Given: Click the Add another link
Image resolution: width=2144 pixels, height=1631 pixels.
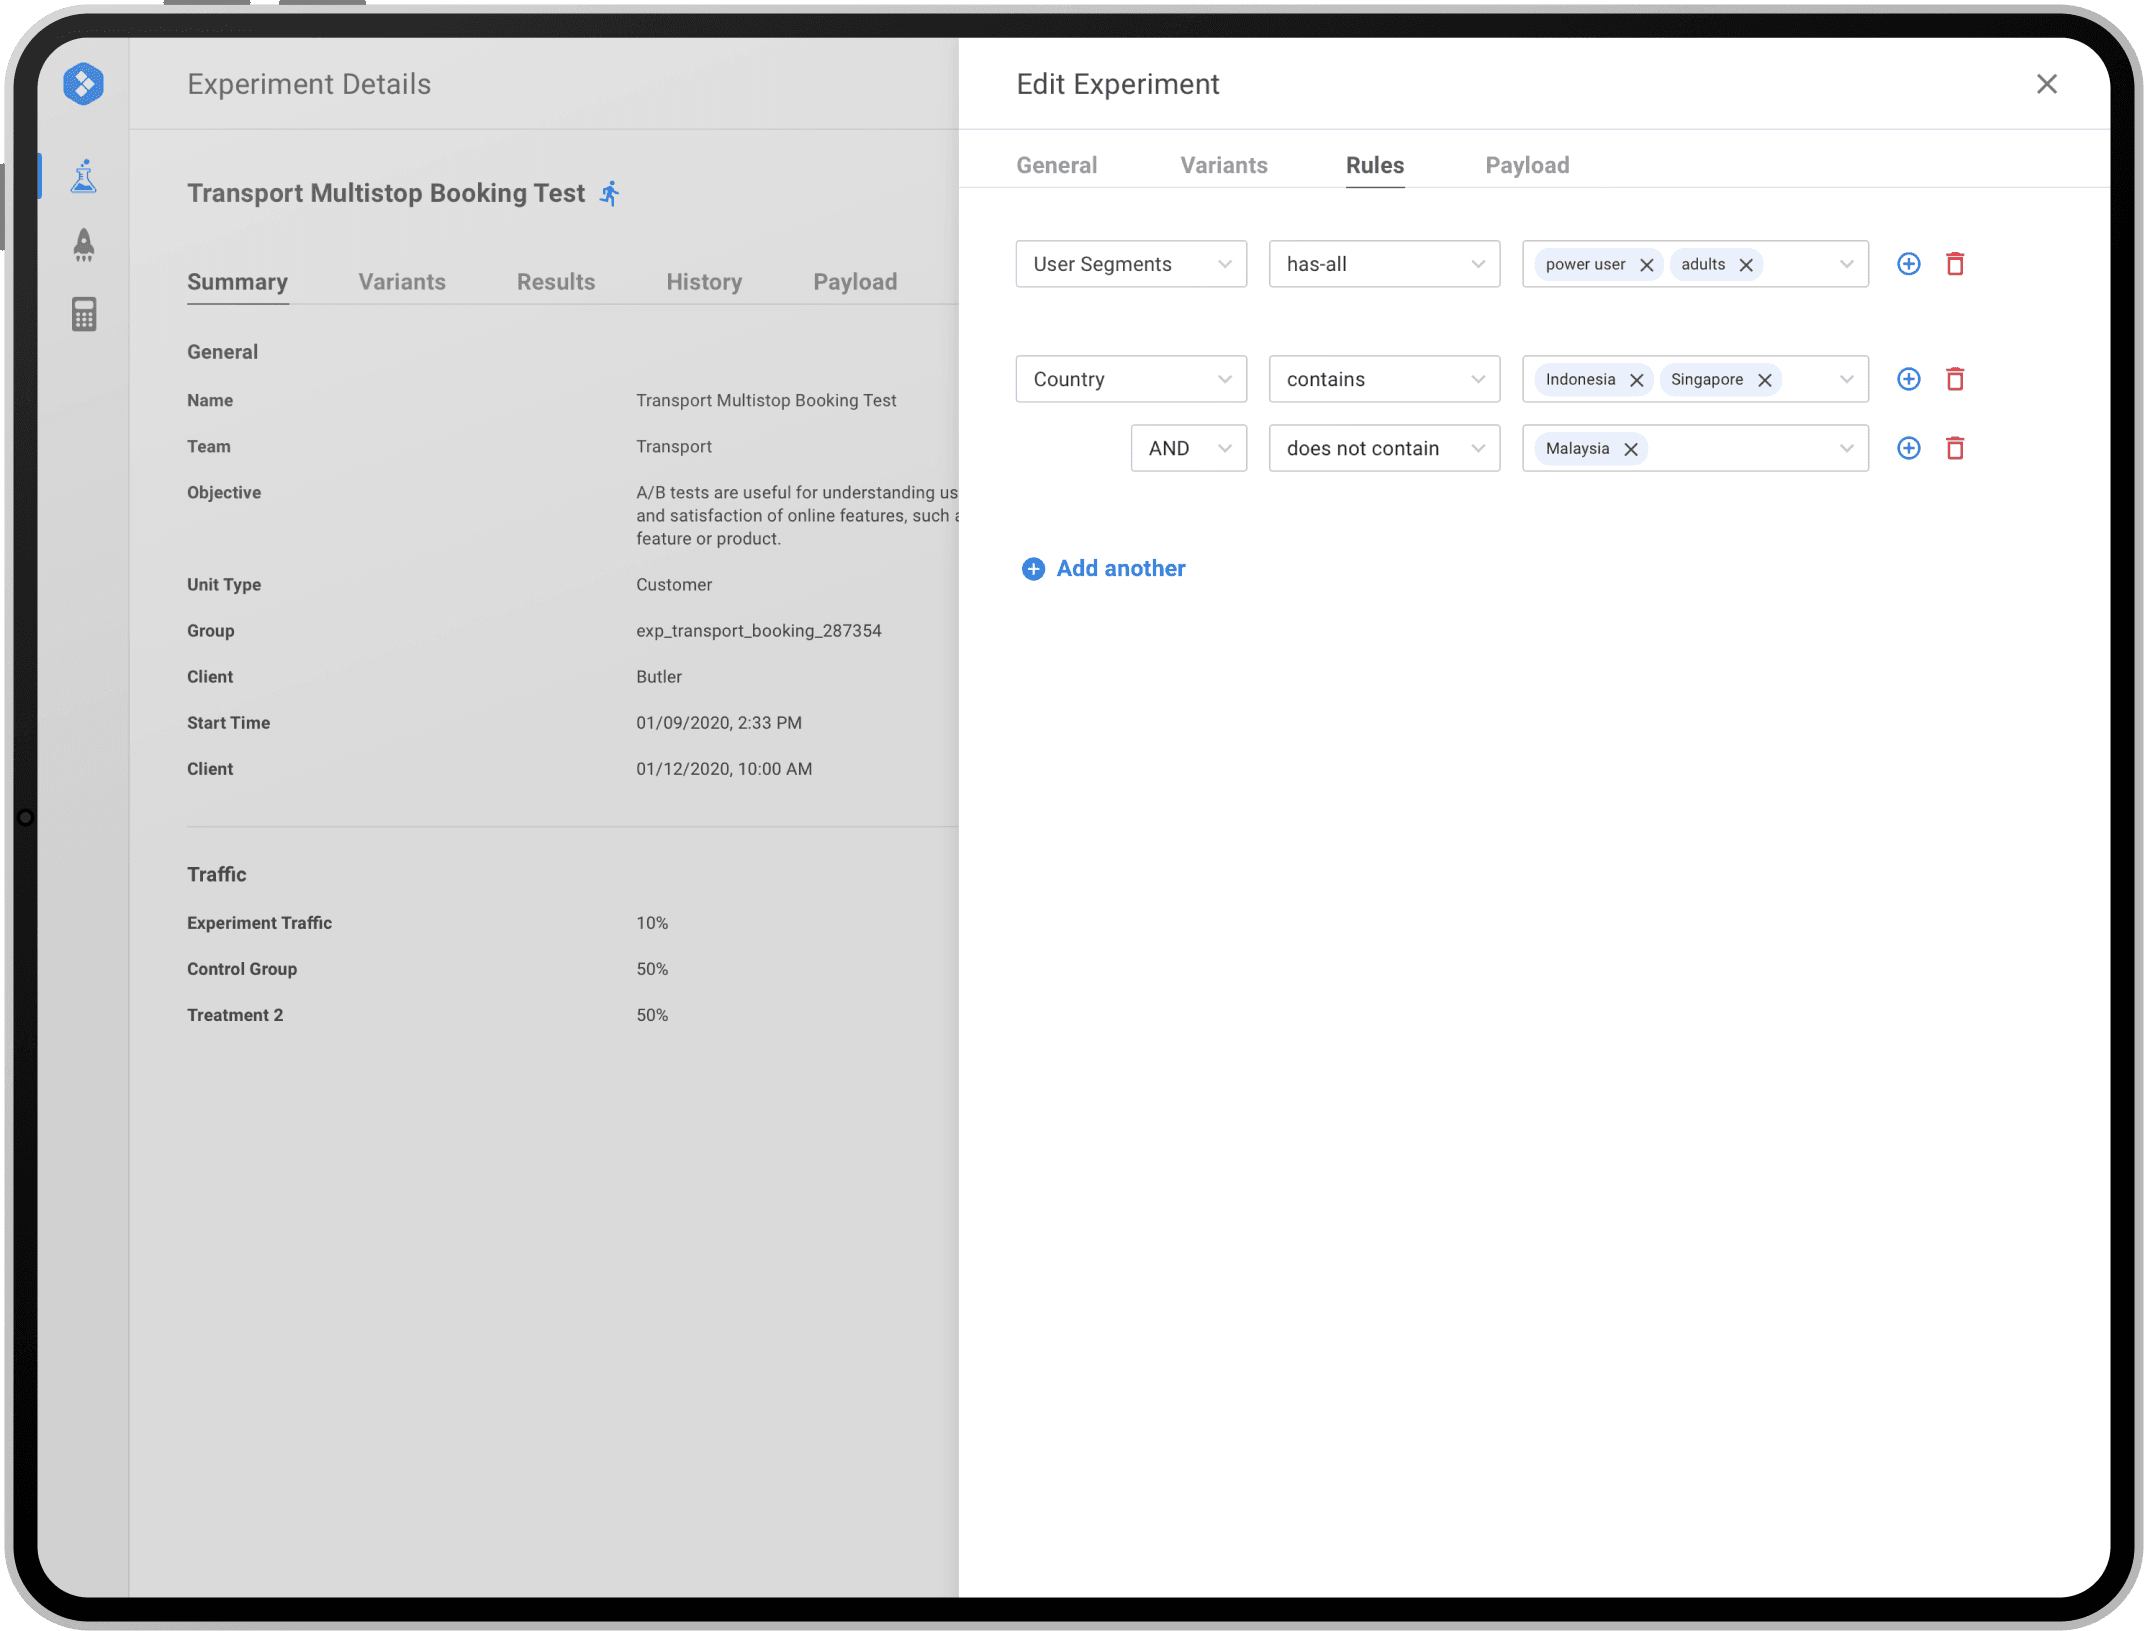Looking at the screenshot, I should point(1121,569).
